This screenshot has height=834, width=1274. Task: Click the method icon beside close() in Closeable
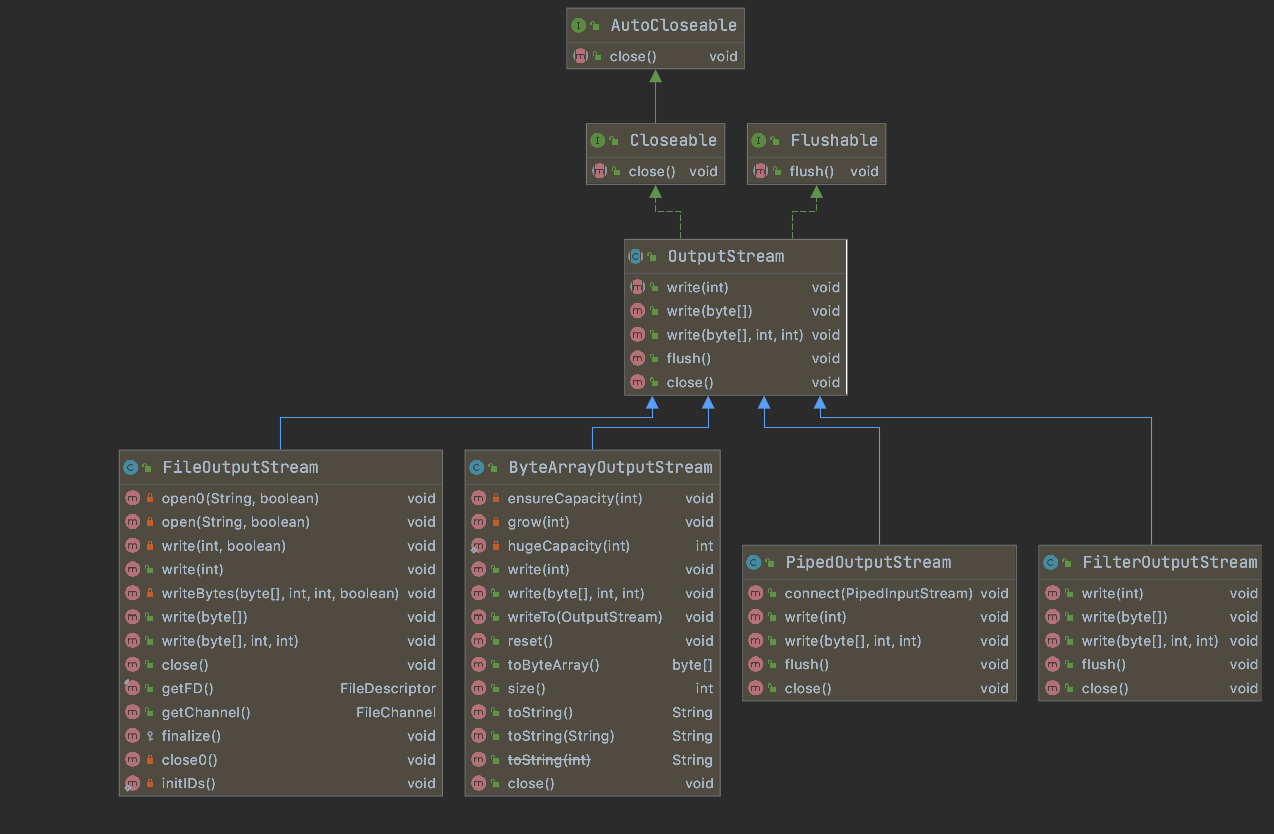pyautogui.click(x=600, y=171)
